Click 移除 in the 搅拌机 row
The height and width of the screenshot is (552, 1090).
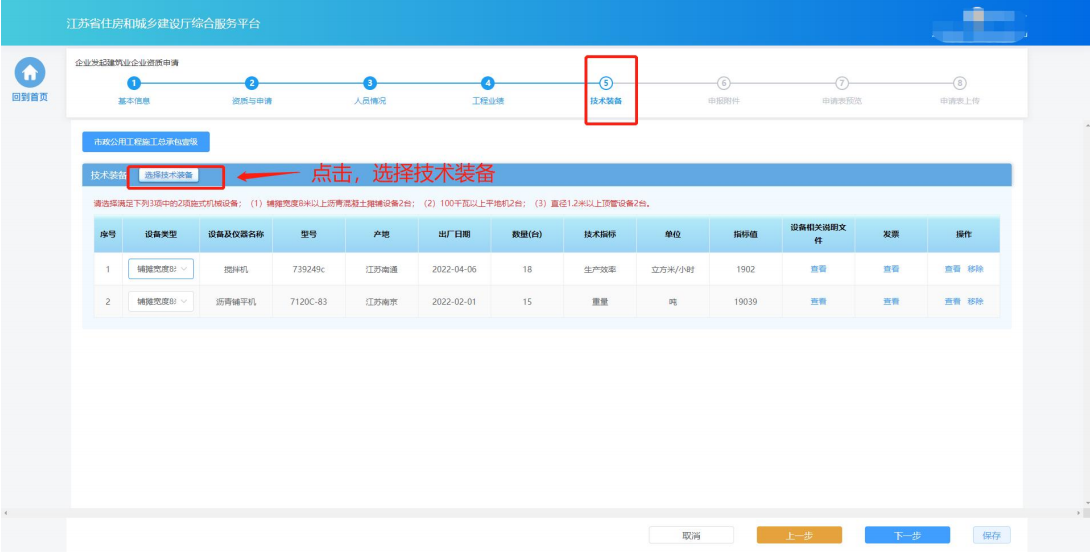coord(975,269)
